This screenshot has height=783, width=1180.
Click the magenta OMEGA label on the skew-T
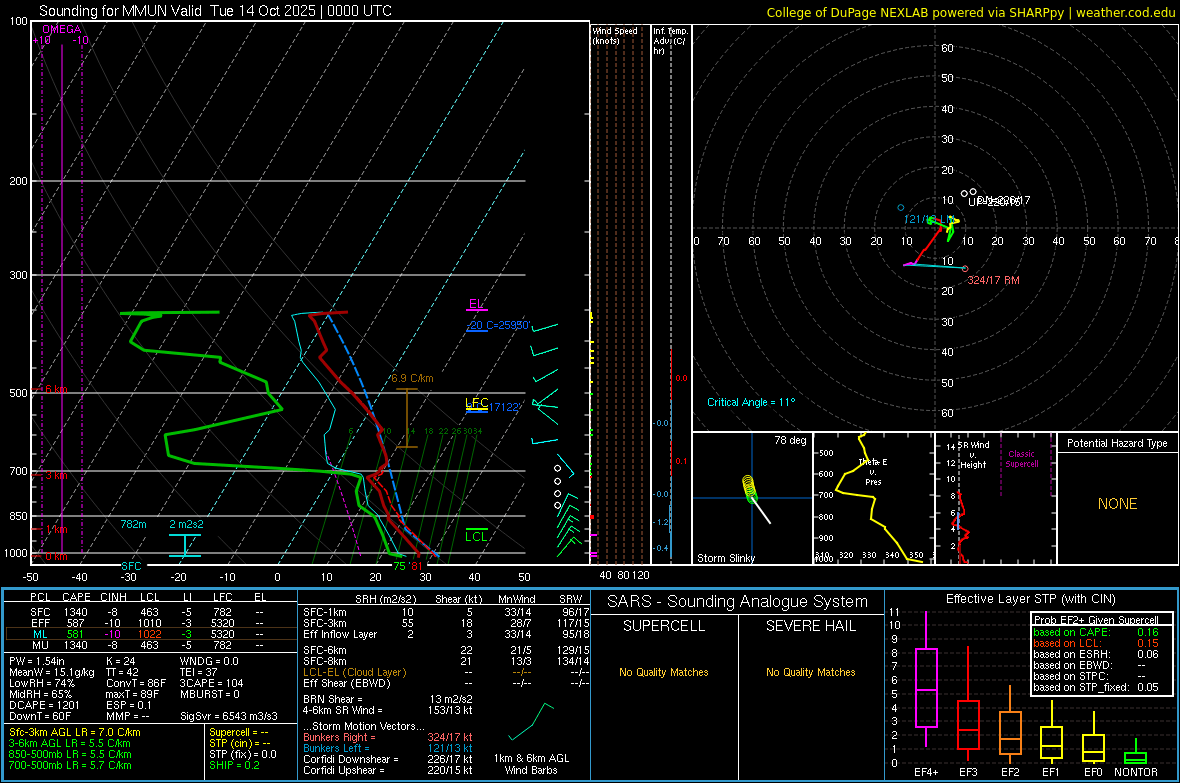click(x=62, y=29)
